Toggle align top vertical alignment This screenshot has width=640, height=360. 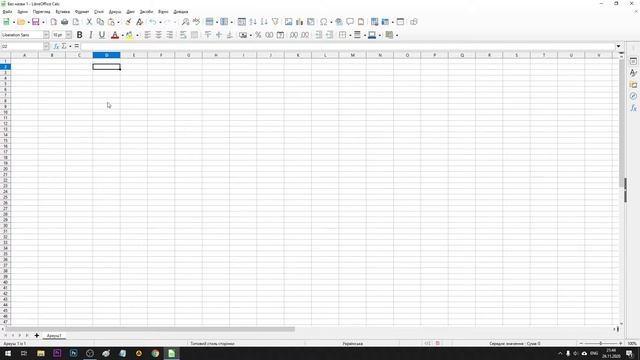(x=208, y=35)
